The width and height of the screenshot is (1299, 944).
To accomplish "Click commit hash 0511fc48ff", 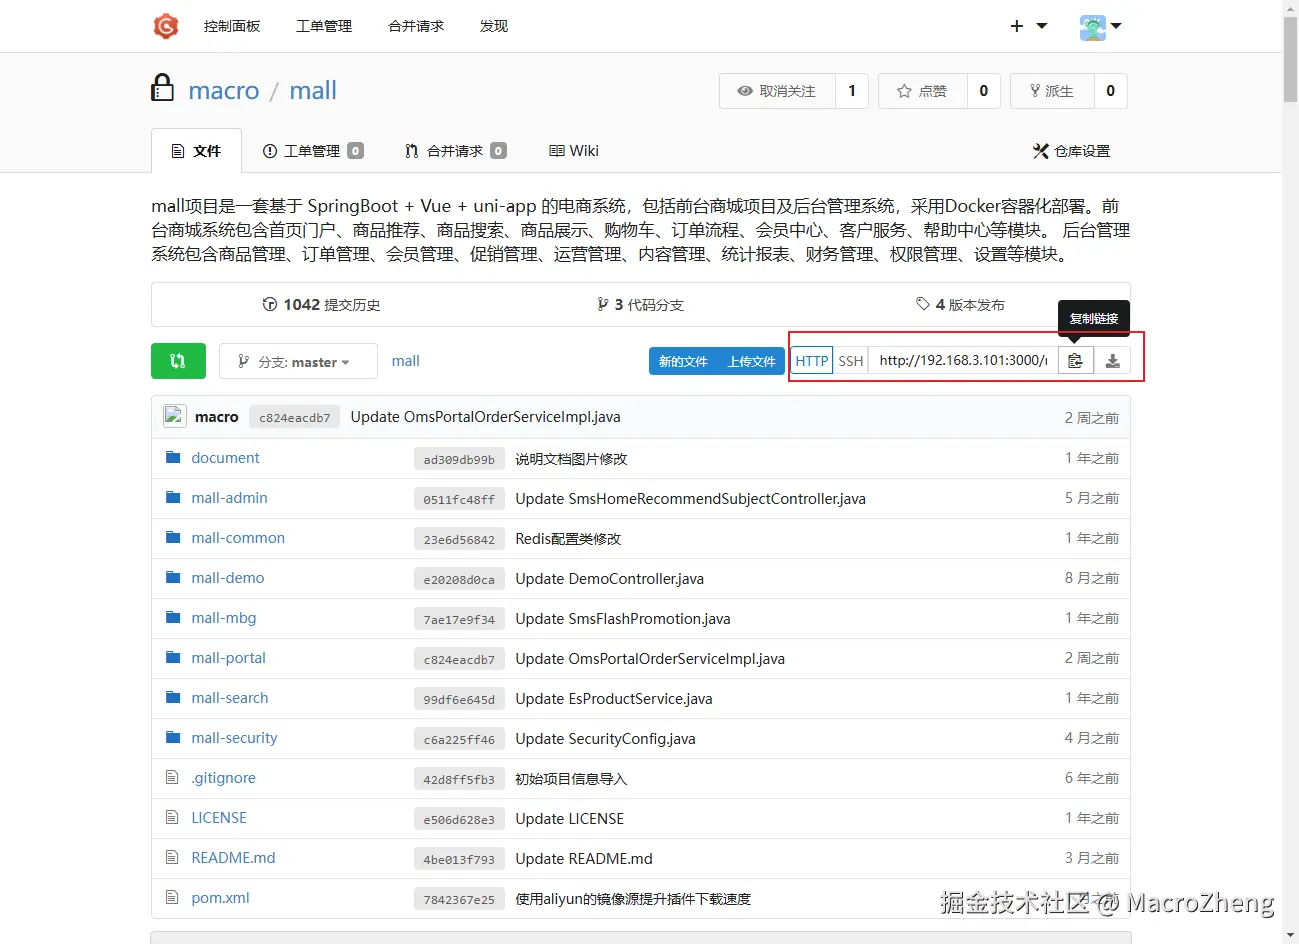I will click(x=459, y=499).
